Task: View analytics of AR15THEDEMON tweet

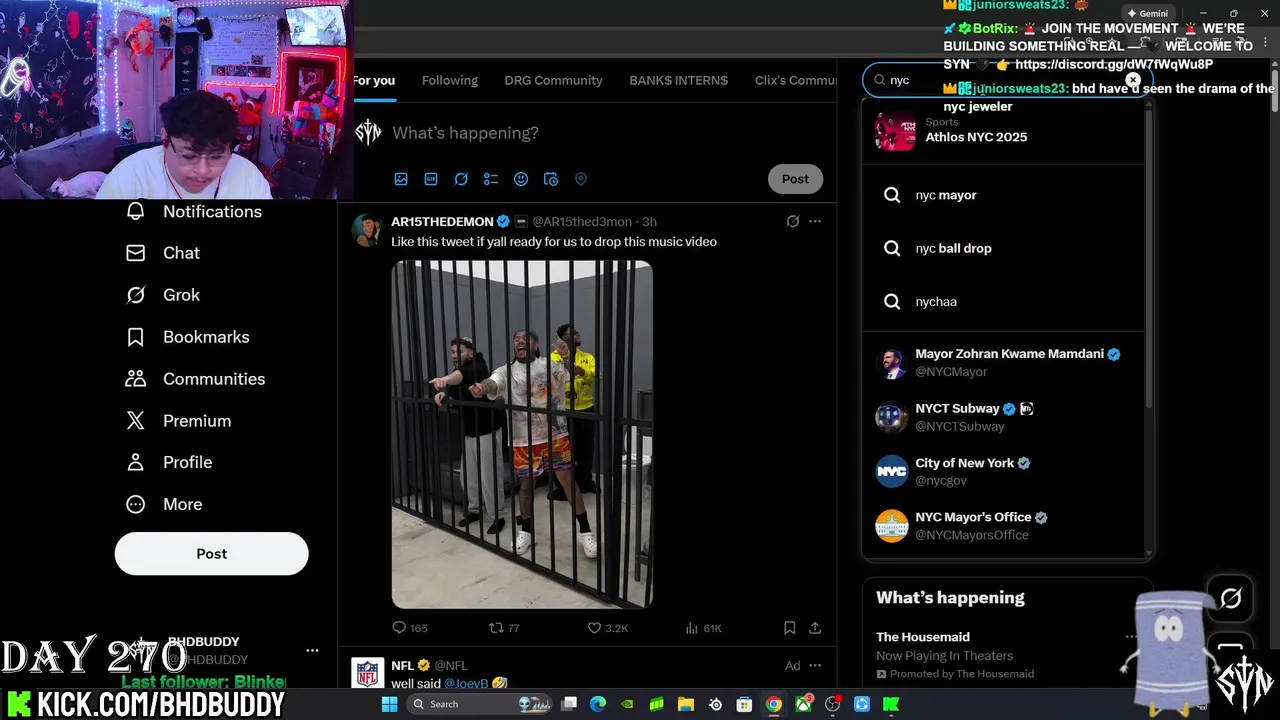Action: (x=703, y=628)
